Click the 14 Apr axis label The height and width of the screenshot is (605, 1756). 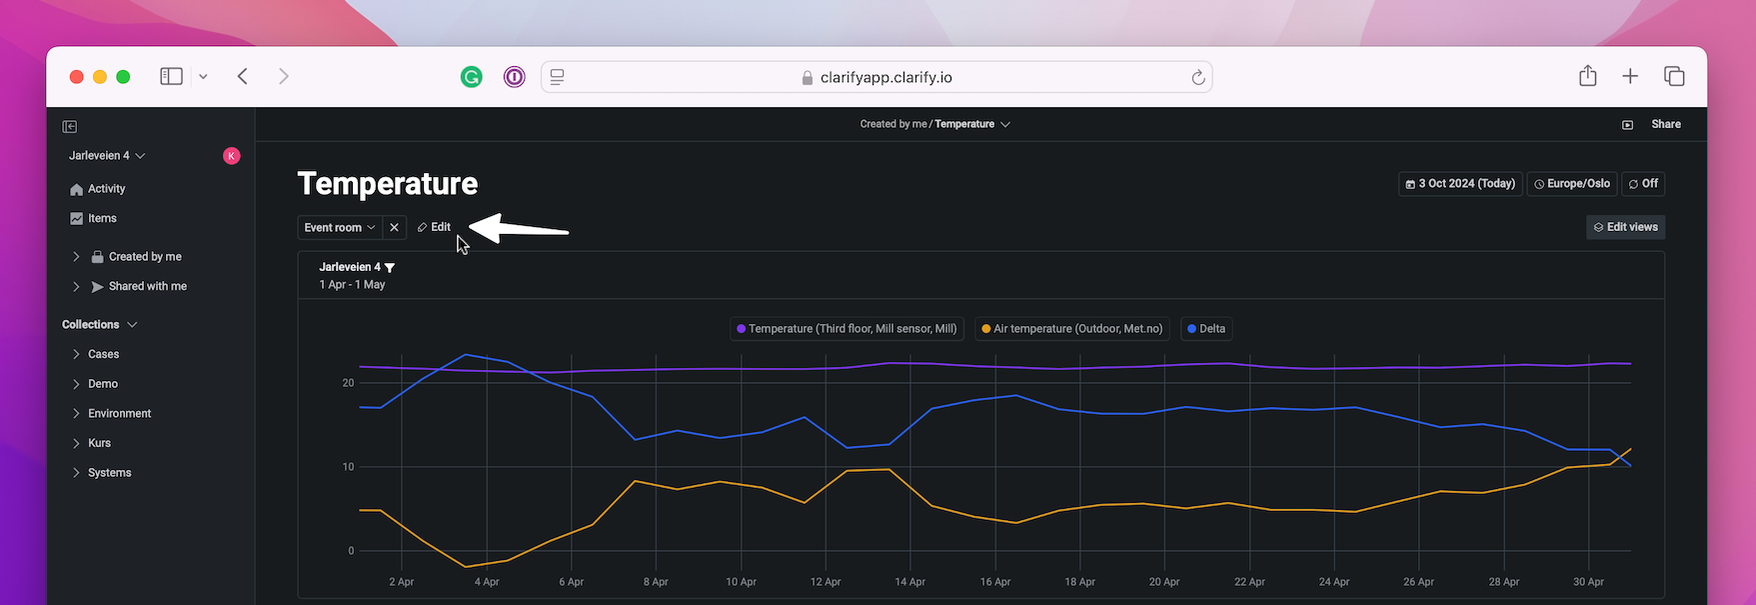910,582
